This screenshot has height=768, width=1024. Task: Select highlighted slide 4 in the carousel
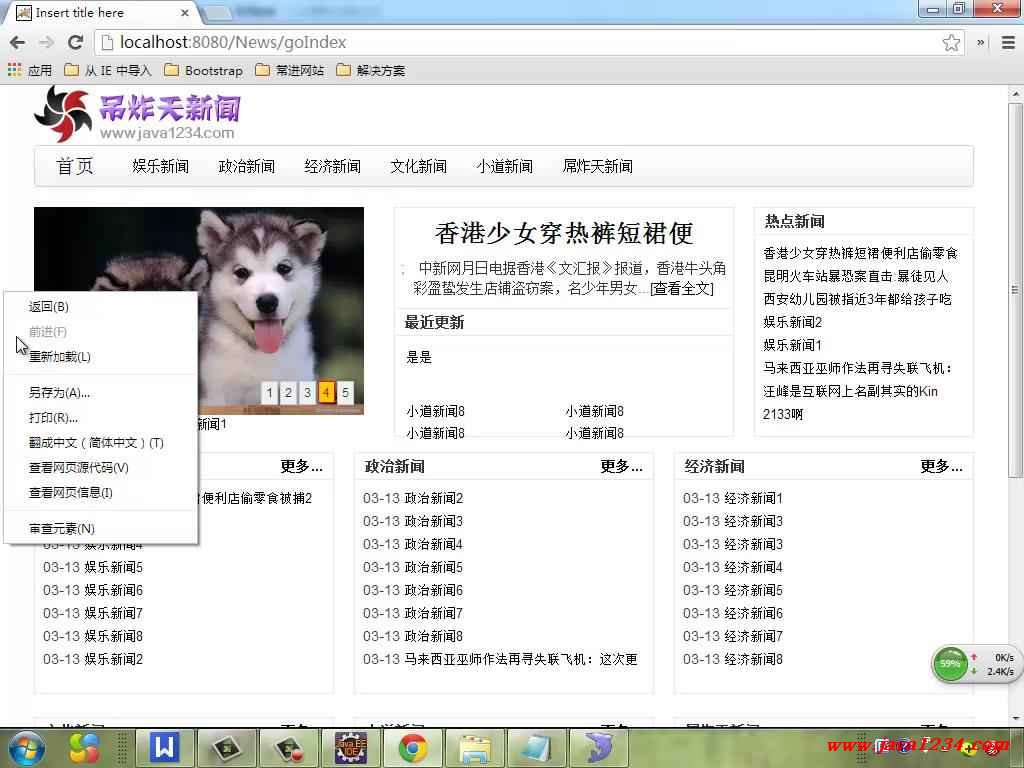326,392
